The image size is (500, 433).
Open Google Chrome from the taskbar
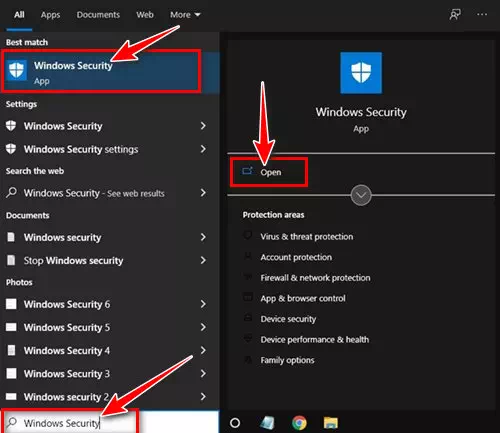tap(299, 423)
